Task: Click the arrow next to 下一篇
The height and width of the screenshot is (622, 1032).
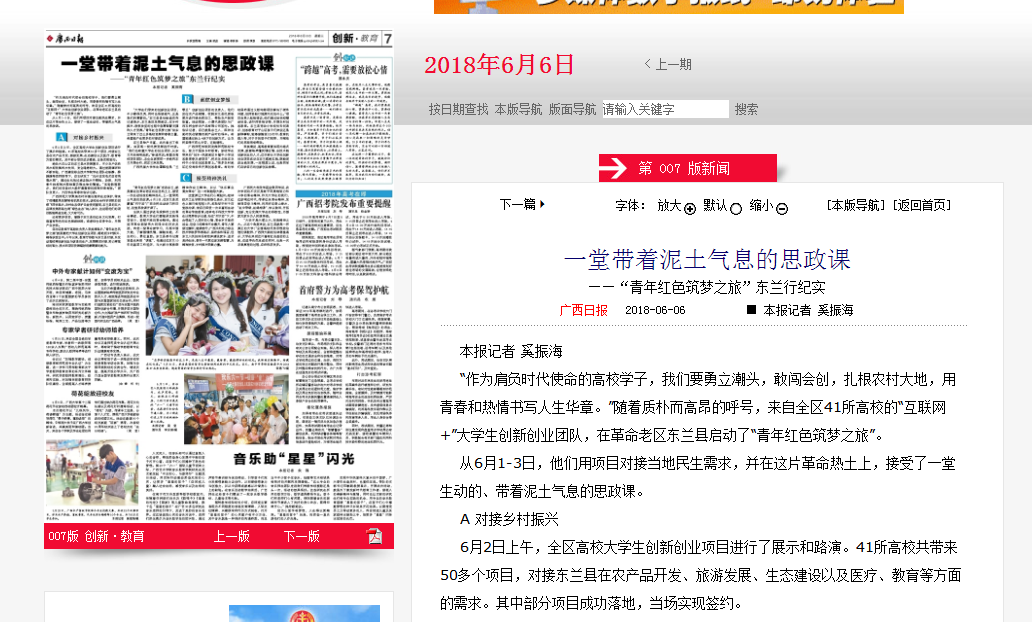Action: click(542, 204)
